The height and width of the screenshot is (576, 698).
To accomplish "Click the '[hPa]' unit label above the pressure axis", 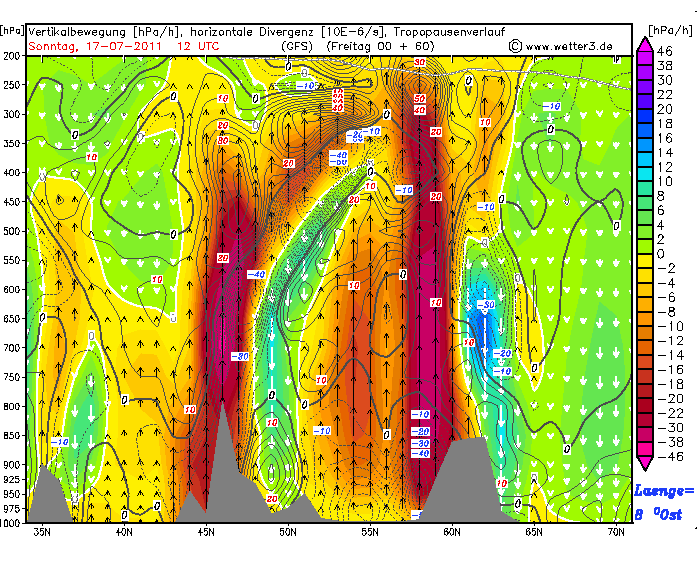I will [12, 30].
